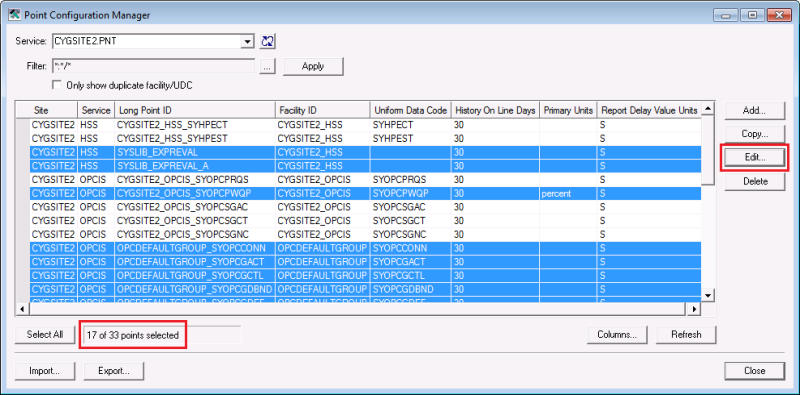Open the filter browse ellipsis button
This screenshot has height=395, width=800.
coord(267,66)
